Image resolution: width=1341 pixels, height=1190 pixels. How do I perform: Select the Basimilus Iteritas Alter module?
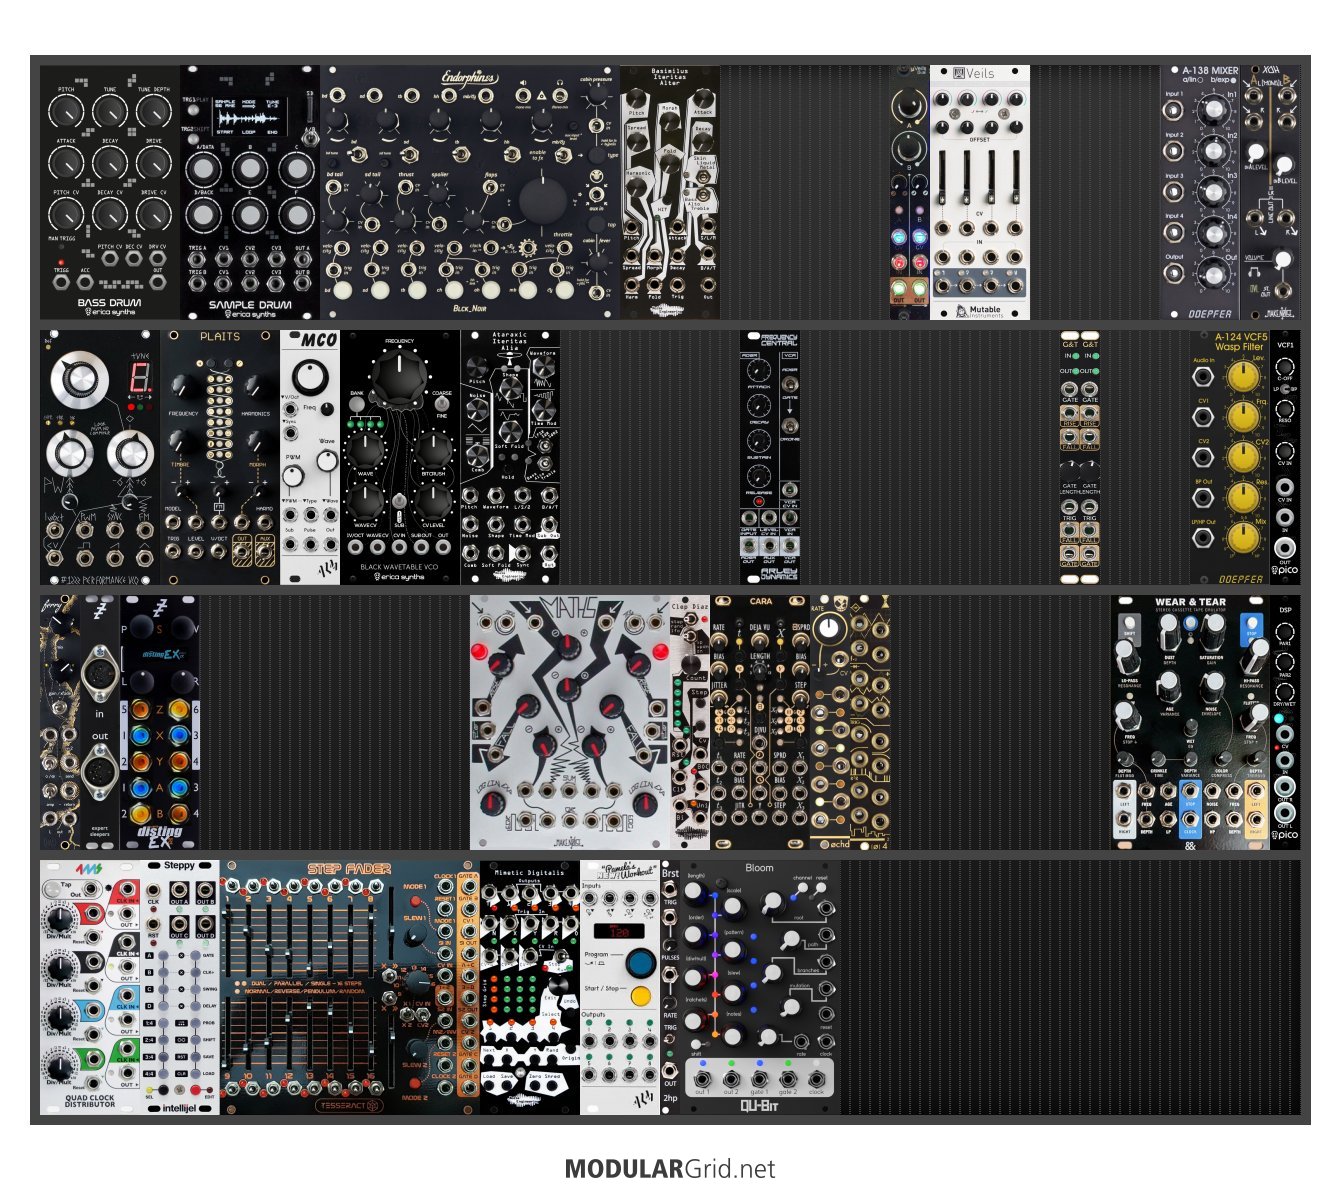pos(670,193)
